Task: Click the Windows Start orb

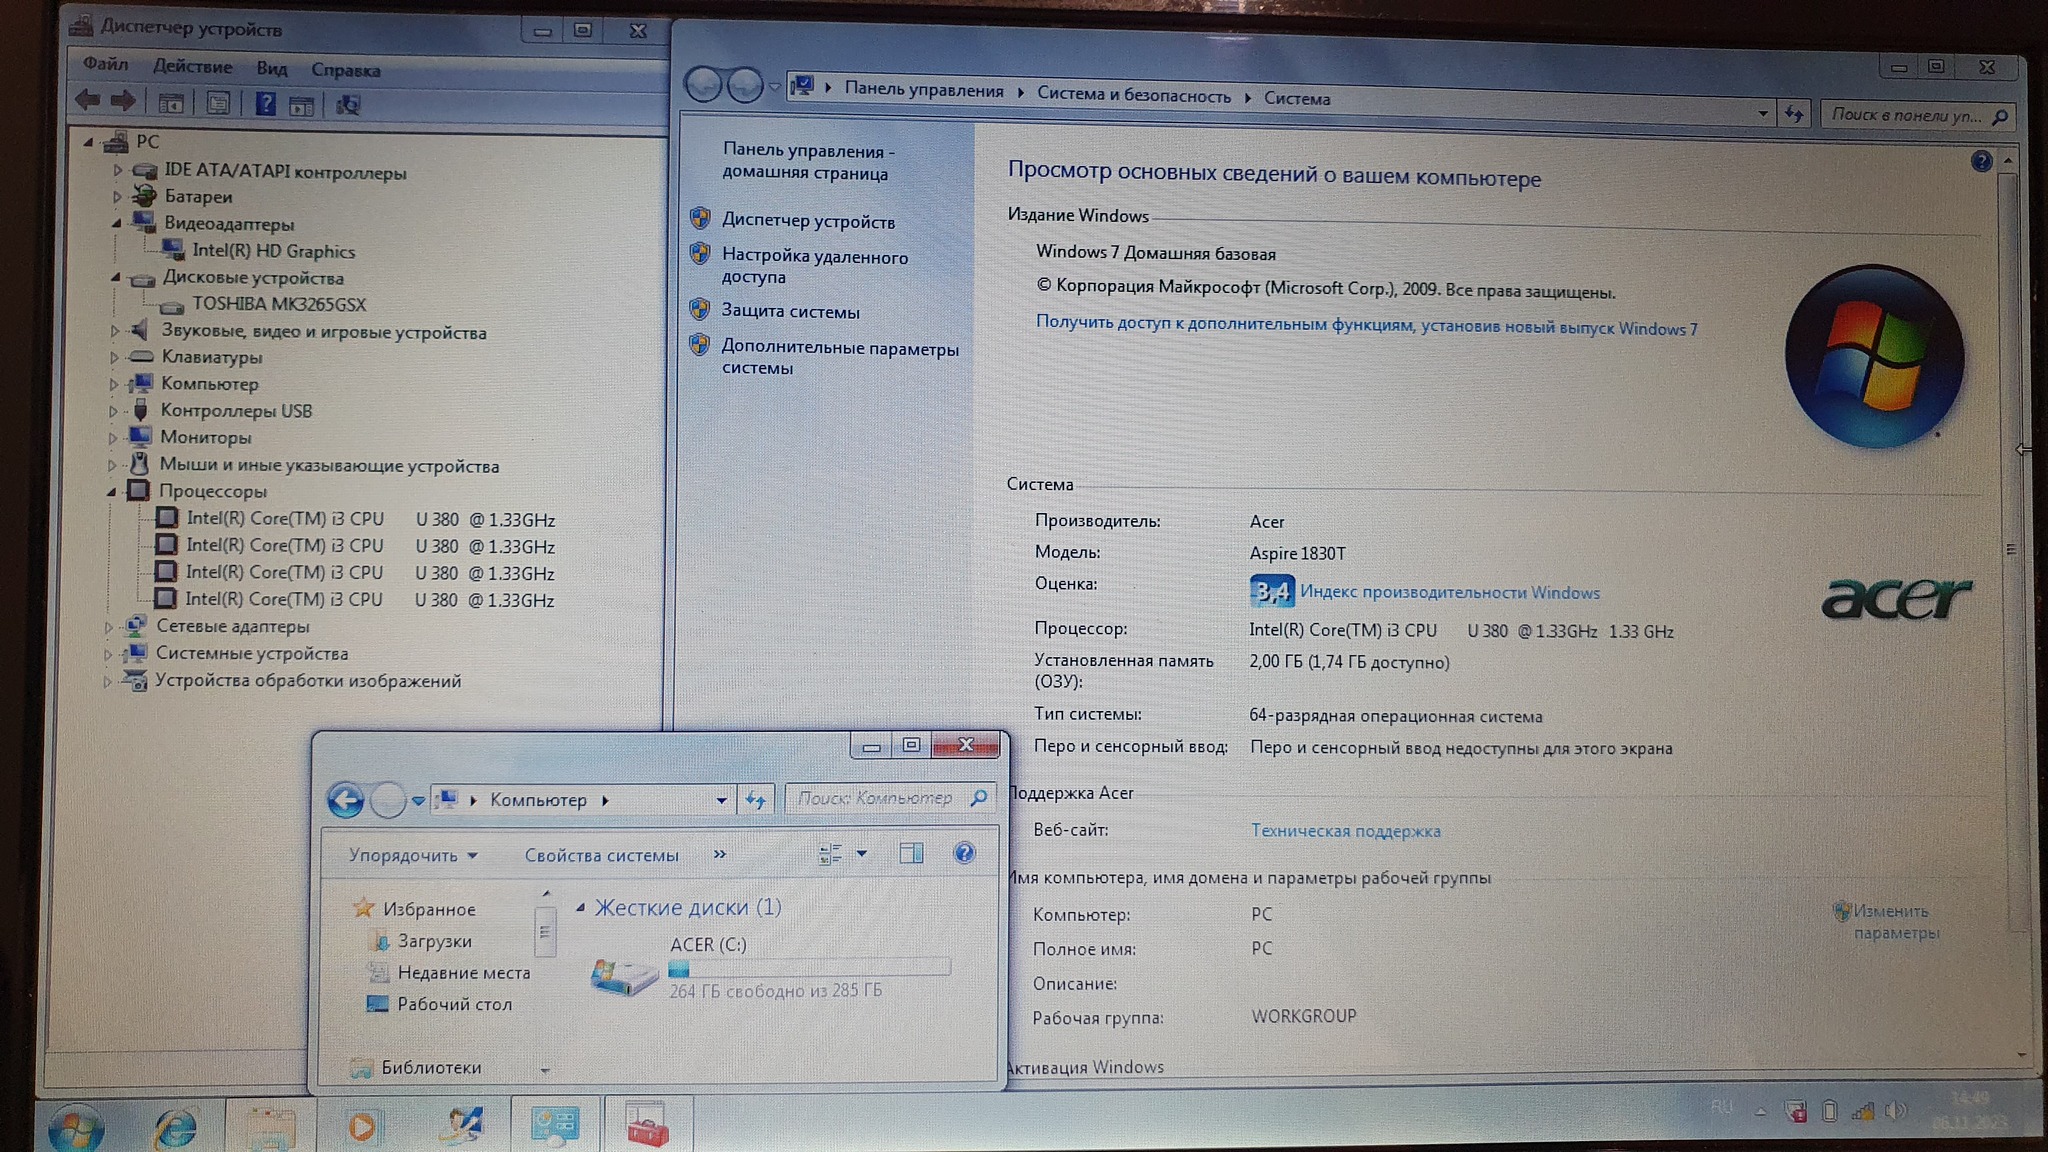Action: 76,1128
